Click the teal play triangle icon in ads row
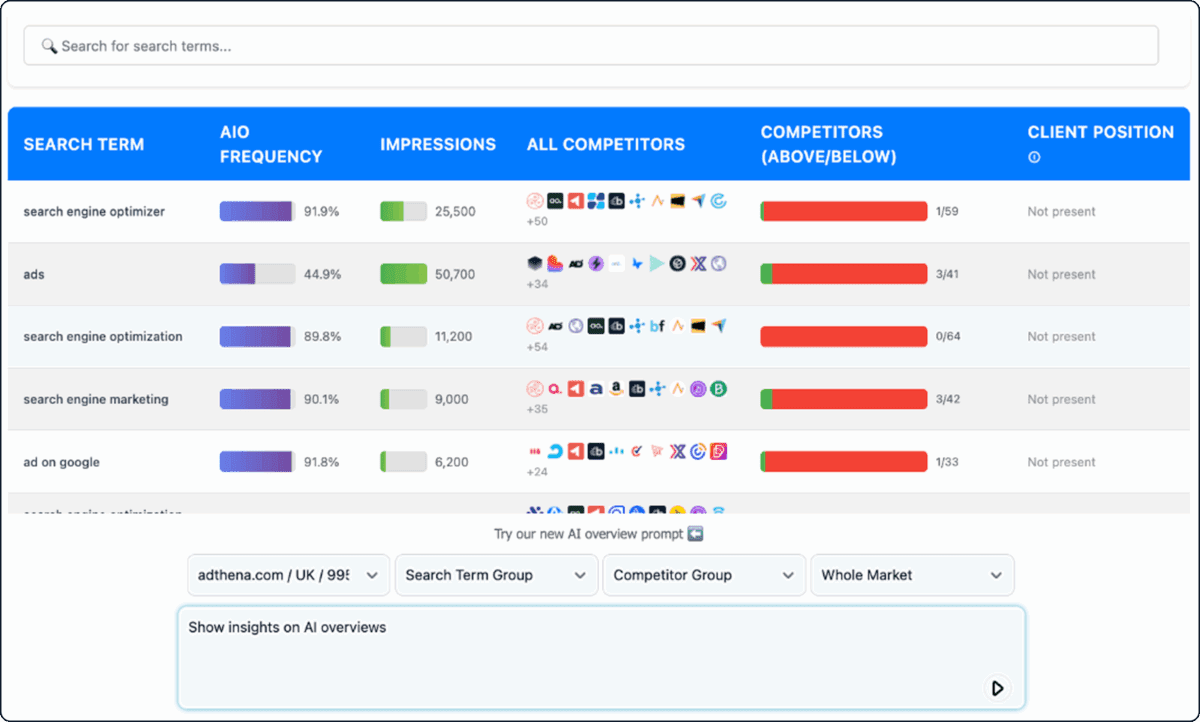This screenshot has height=722, width=1200. [x=657, y=263]
